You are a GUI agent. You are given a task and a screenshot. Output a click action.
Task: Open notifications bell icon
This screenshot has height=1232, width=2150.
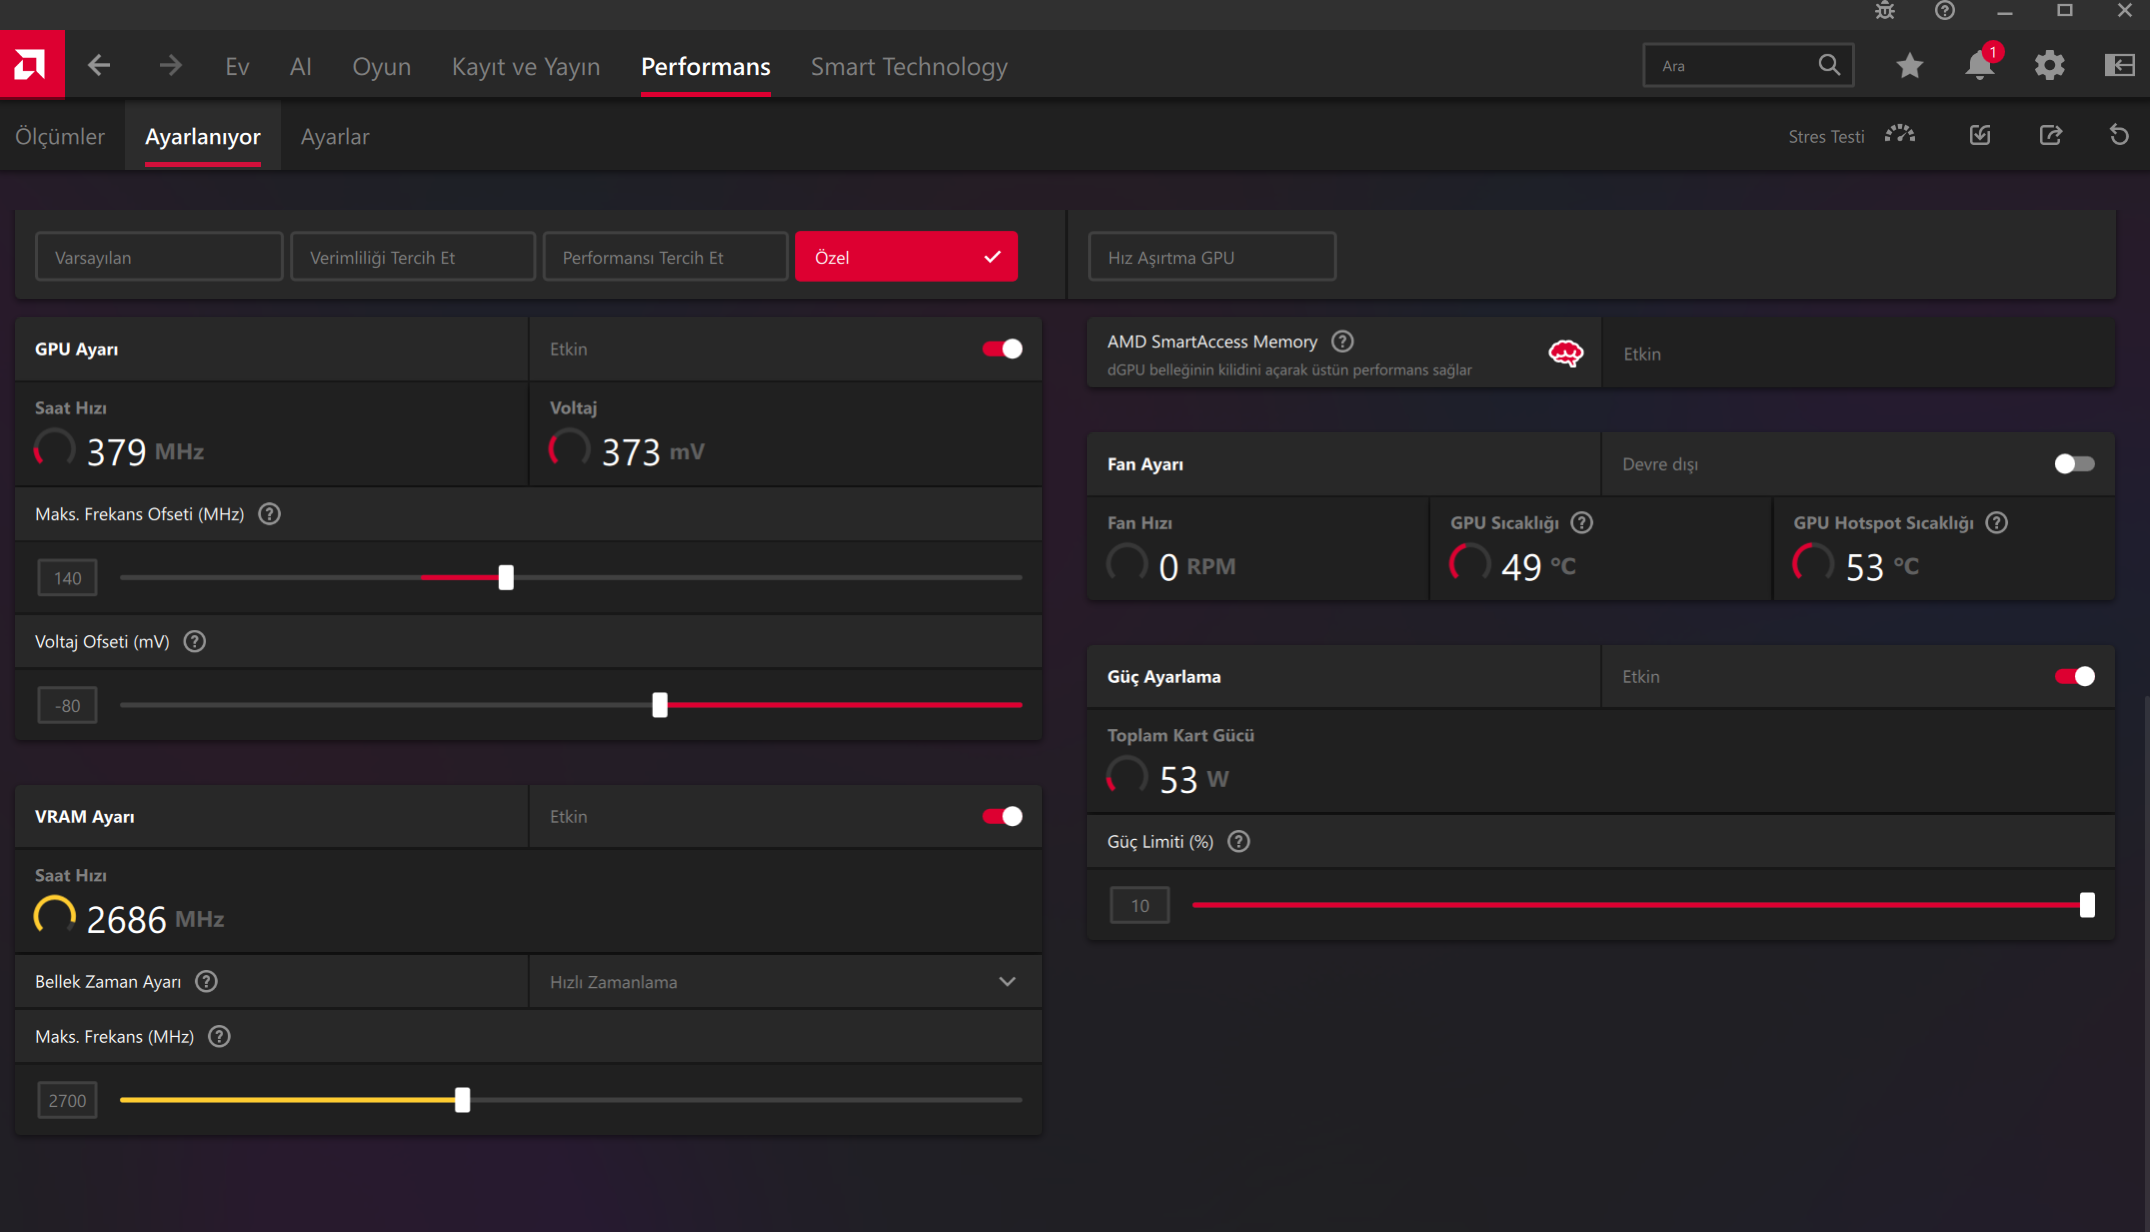click(x=1979, y=66)
